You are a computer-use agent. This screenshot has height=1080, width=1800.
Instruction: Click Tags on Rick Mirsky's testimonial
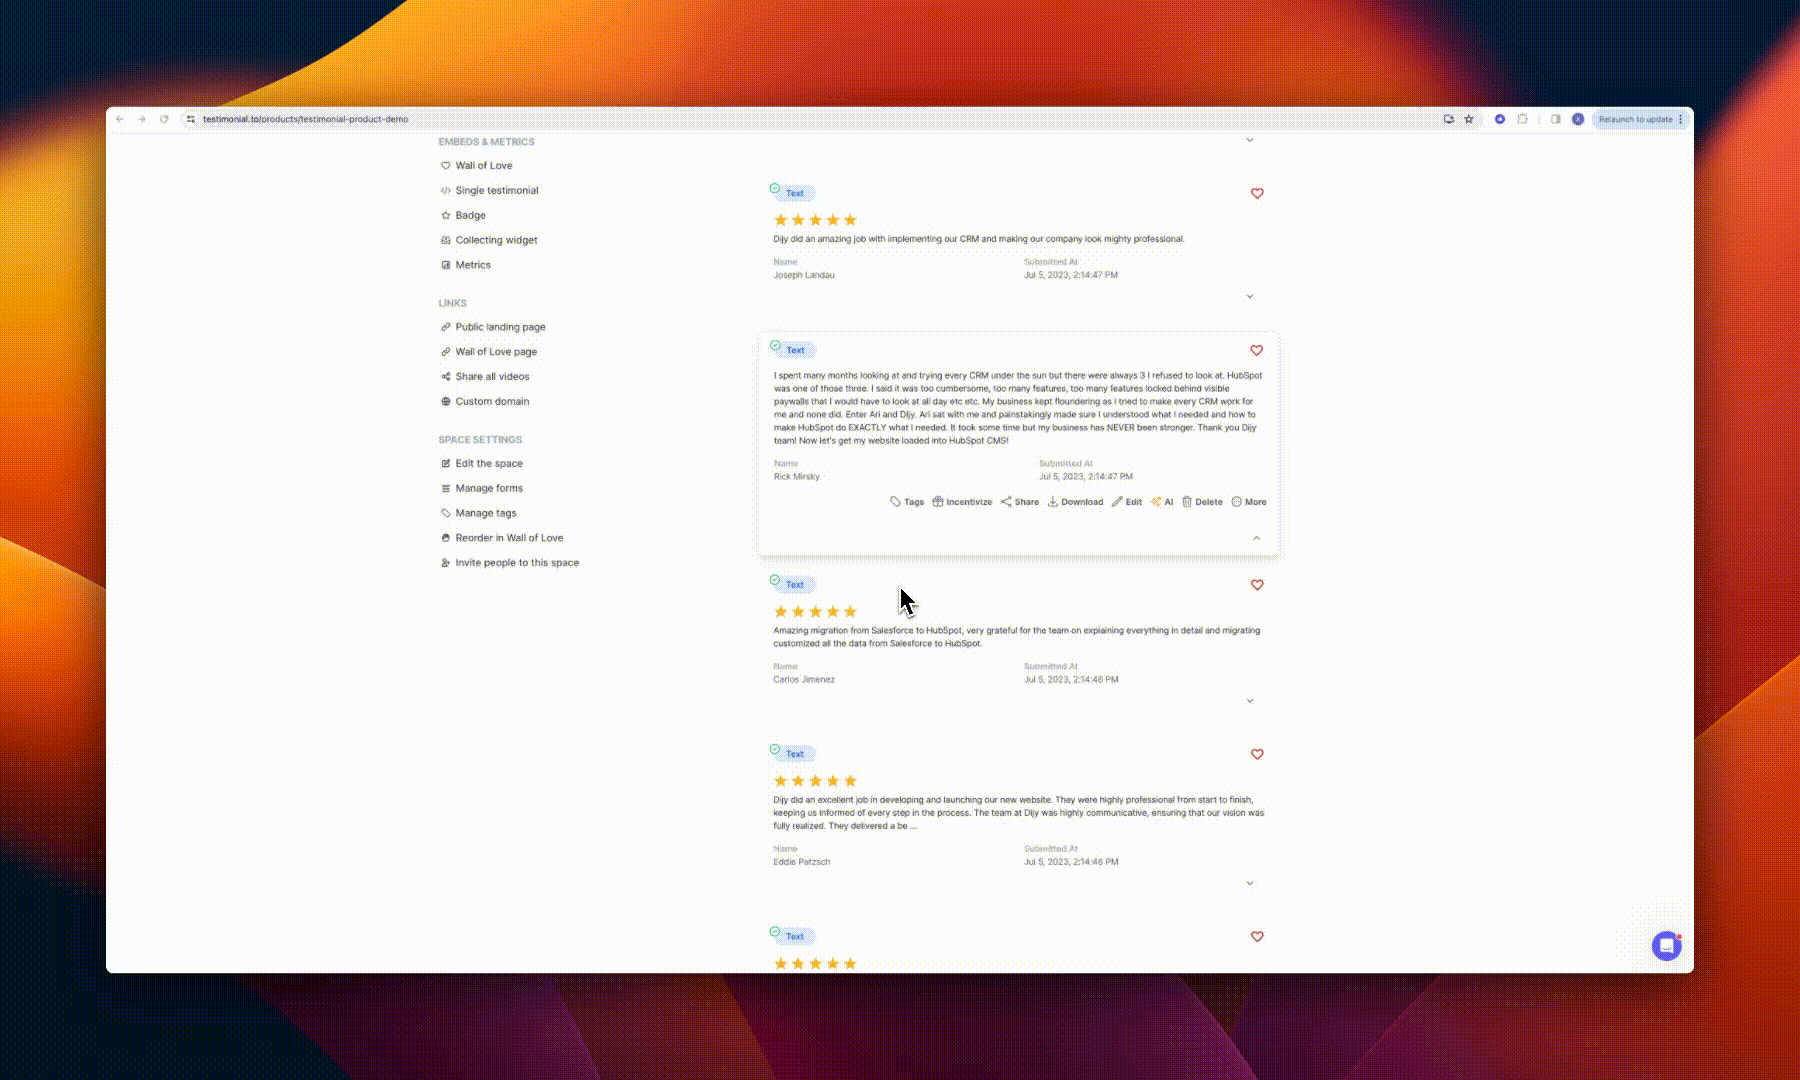[x=907, y=502]
